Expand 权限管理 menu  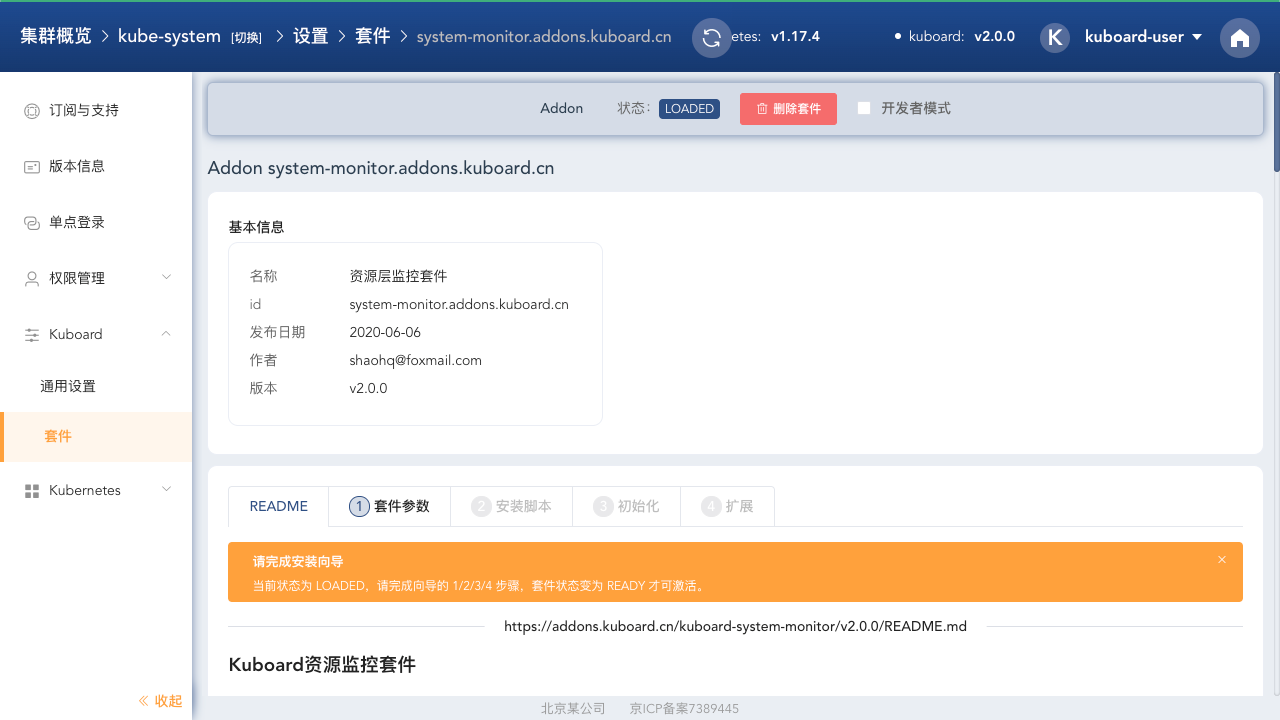click(96, 278)
